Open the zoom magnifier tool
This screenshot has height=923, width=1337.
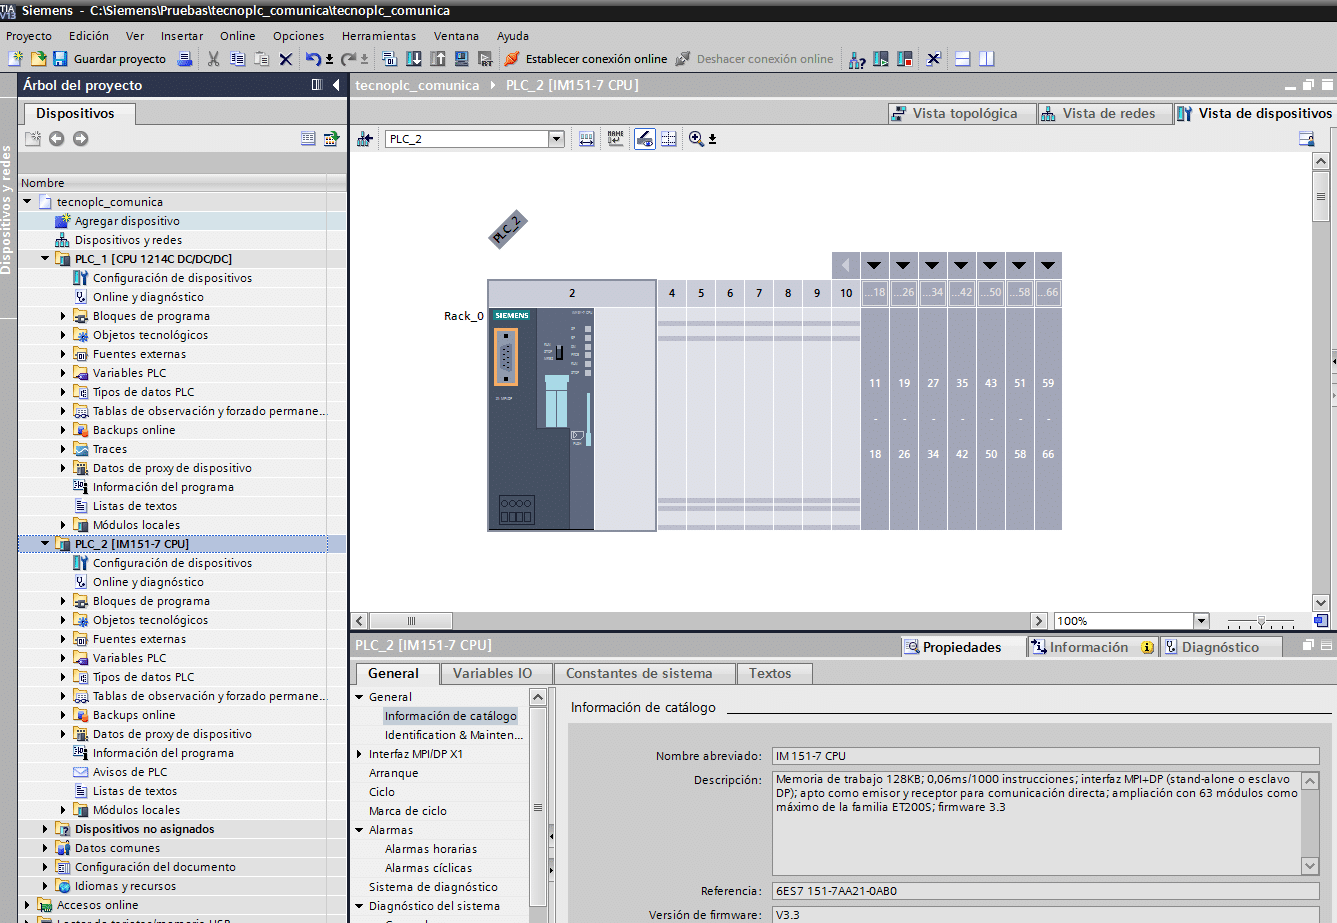(696, 139)
